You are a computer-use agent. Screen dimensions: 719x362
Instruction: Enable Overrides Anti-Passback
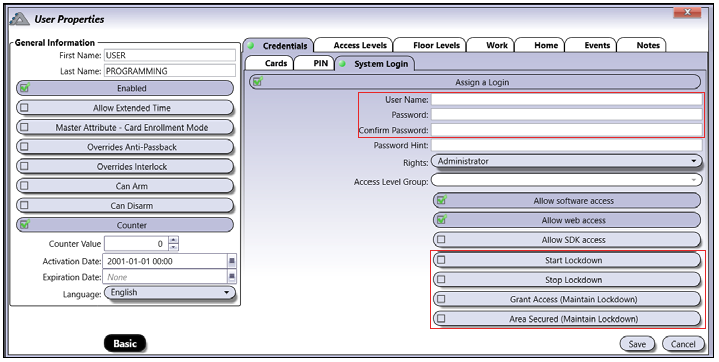125,147
